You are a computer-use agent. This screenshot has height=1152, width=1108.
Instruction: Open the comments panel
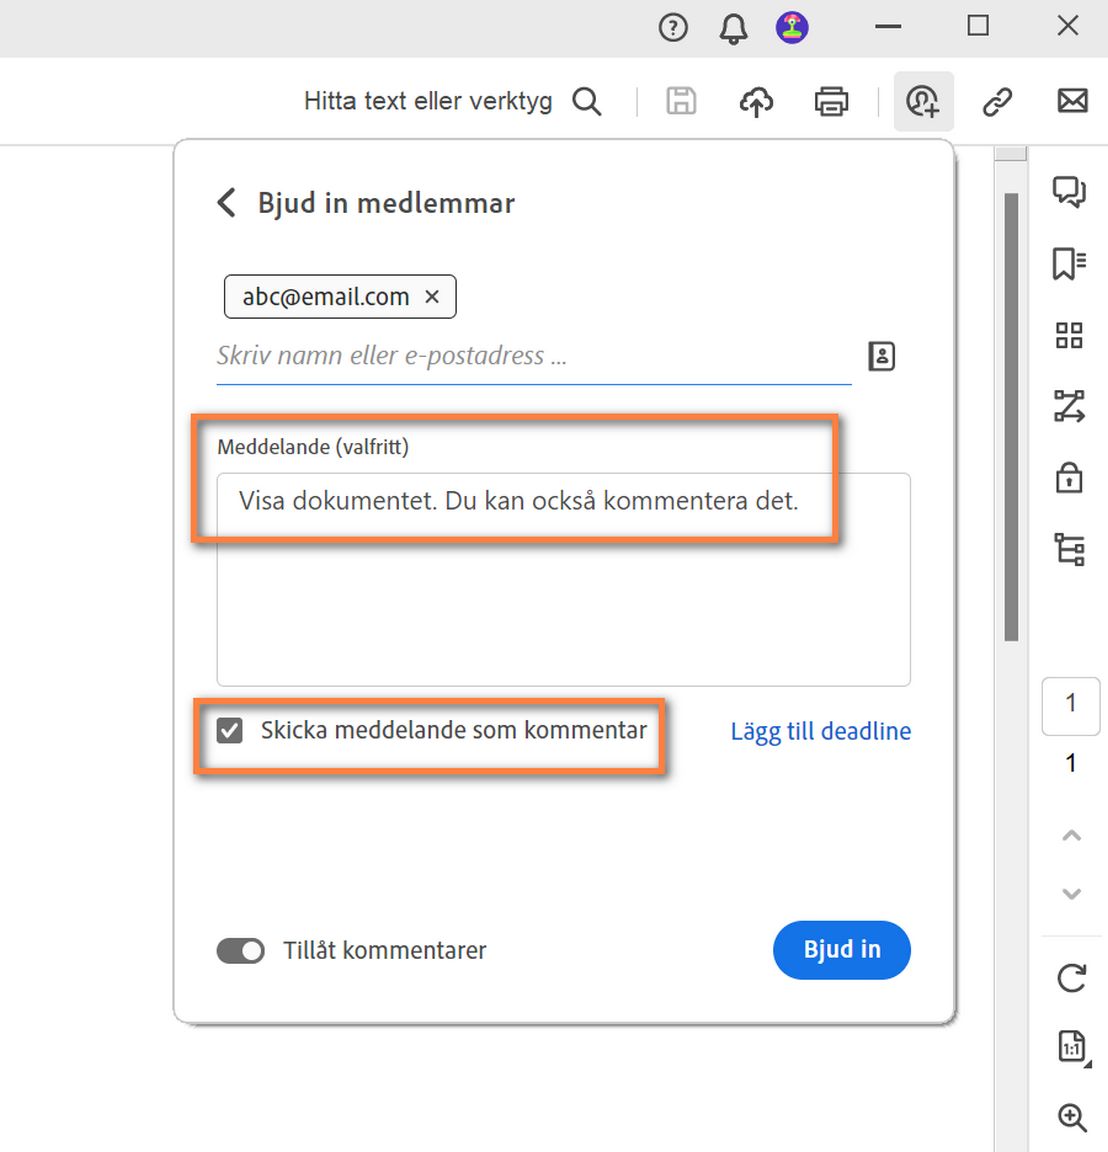pyautogui.click(x=1069, y=192)
